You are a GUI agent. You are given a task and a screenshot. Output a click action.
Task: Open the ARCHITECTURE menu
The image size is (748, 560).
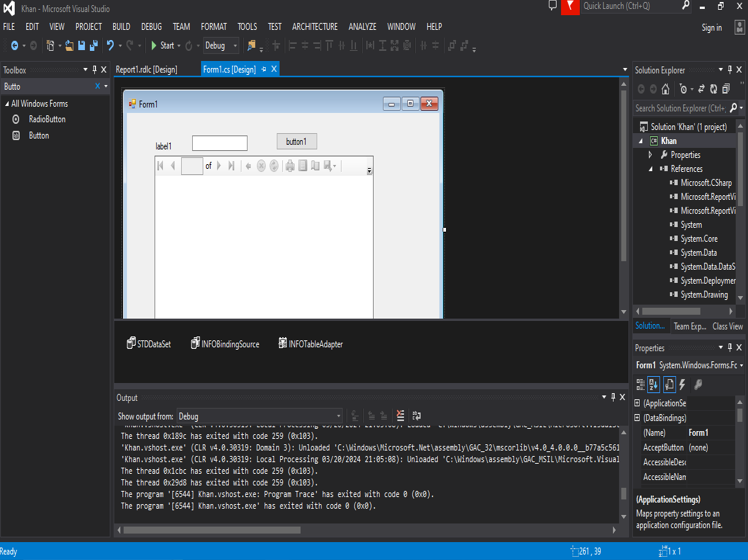pyautogui.click(x=315, y=27)
